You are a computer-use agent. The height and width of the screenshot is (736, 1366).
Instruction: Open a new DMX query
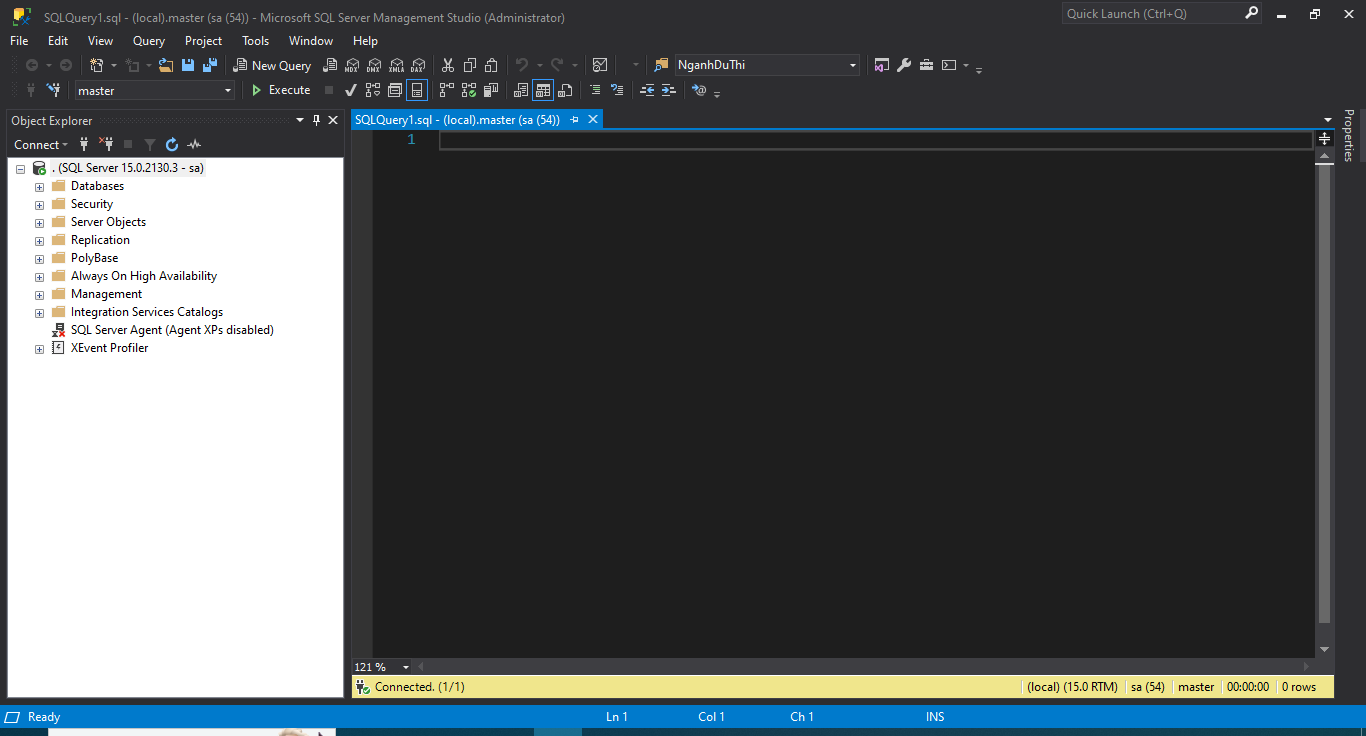(x=374, y=65)
